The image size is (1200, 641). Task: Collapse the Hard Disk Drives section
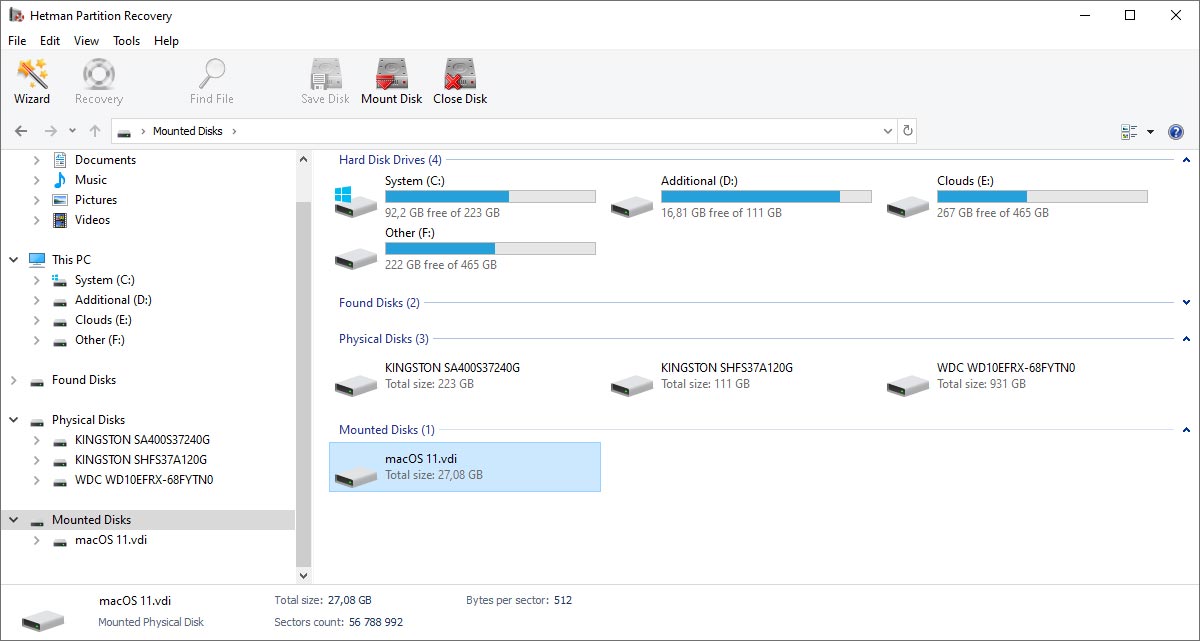(x=1187, y=160)
